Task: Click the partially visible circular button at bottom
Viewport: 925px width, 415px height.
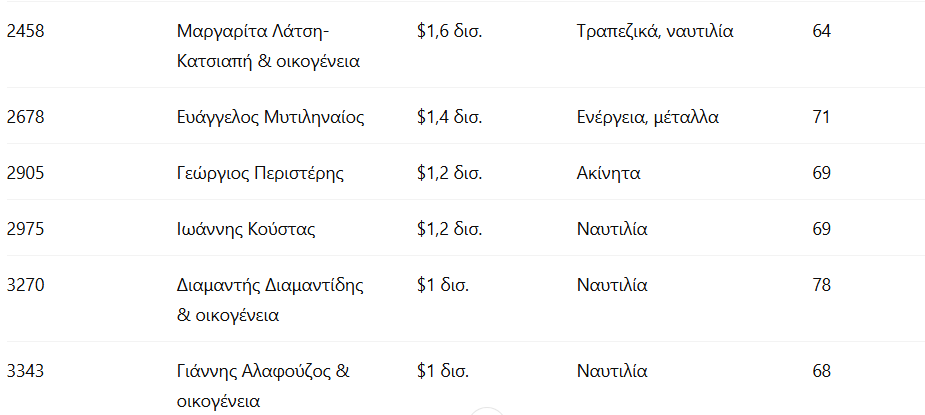Action: [x=487, y=411]
